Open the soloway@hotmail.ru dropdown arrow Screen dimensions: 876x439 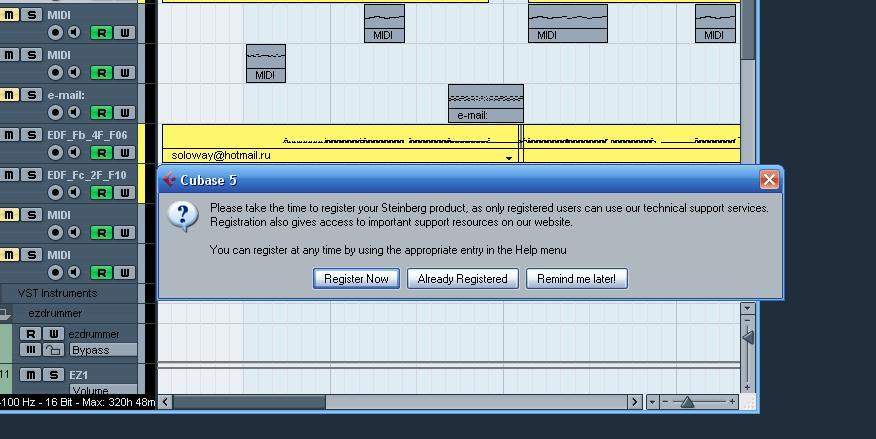(x=508, y=158)
